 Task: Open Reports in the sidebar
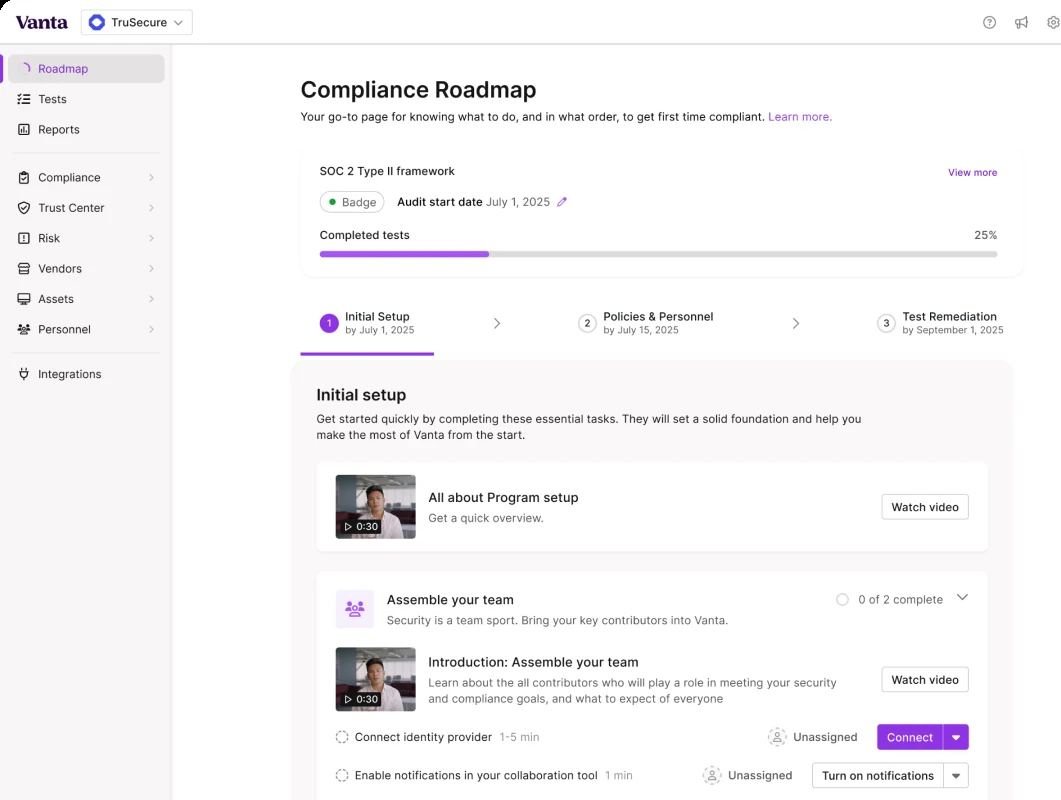pyautogui.click(x=87, y=129)
